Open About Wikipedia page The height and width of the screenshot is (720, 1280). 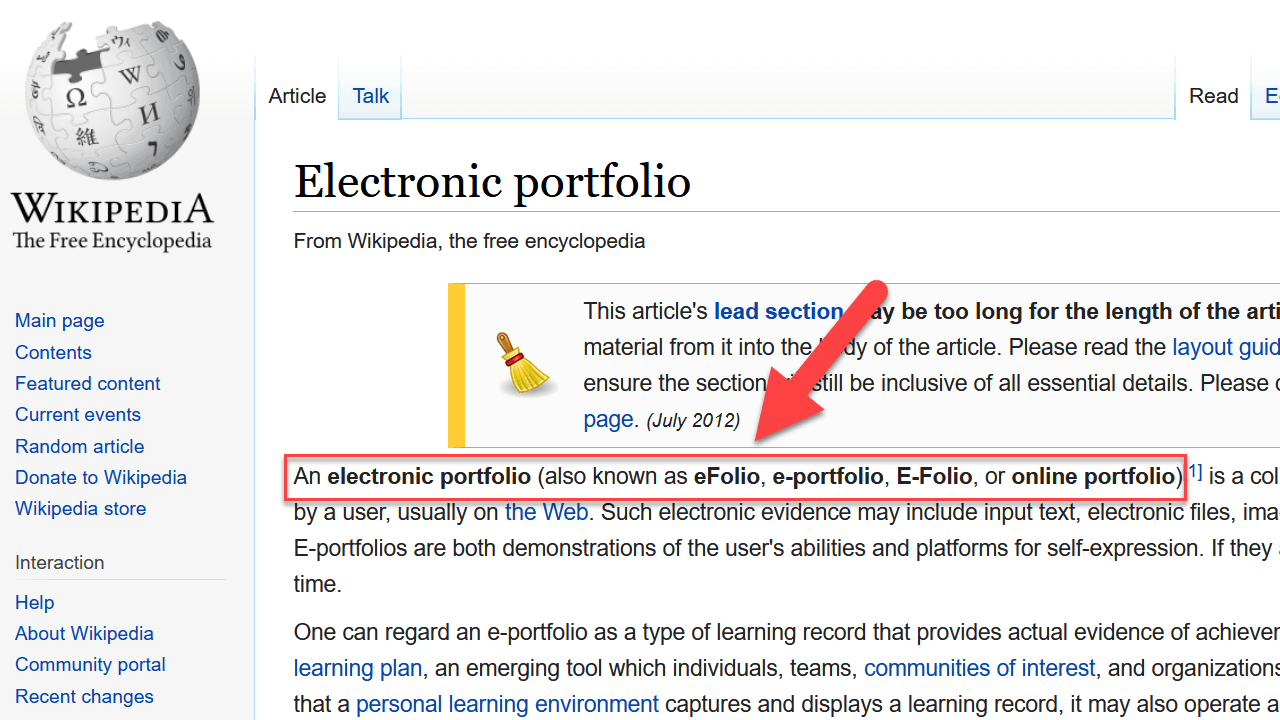tap(85, 633)
